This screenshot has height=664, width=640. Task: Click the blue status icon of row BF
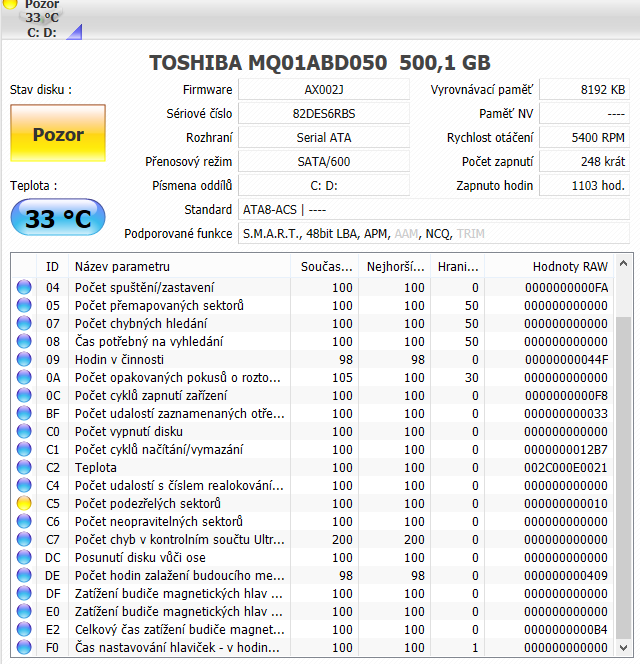(x=24, y=413)
